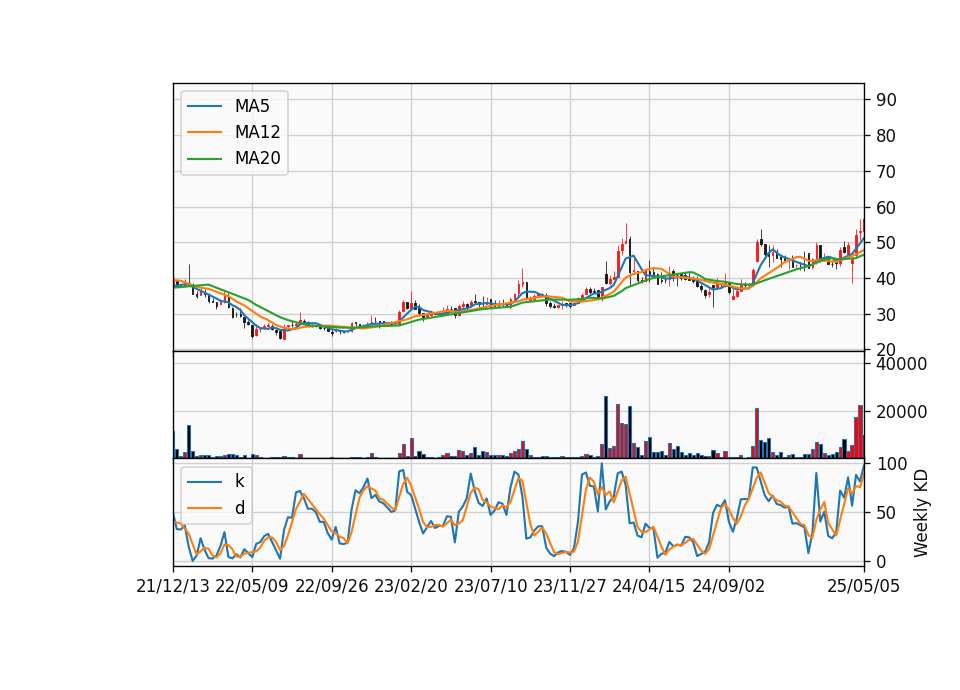Click the k legend label
This screenshot has height=690, width=960.
click(x=239, y=481)
